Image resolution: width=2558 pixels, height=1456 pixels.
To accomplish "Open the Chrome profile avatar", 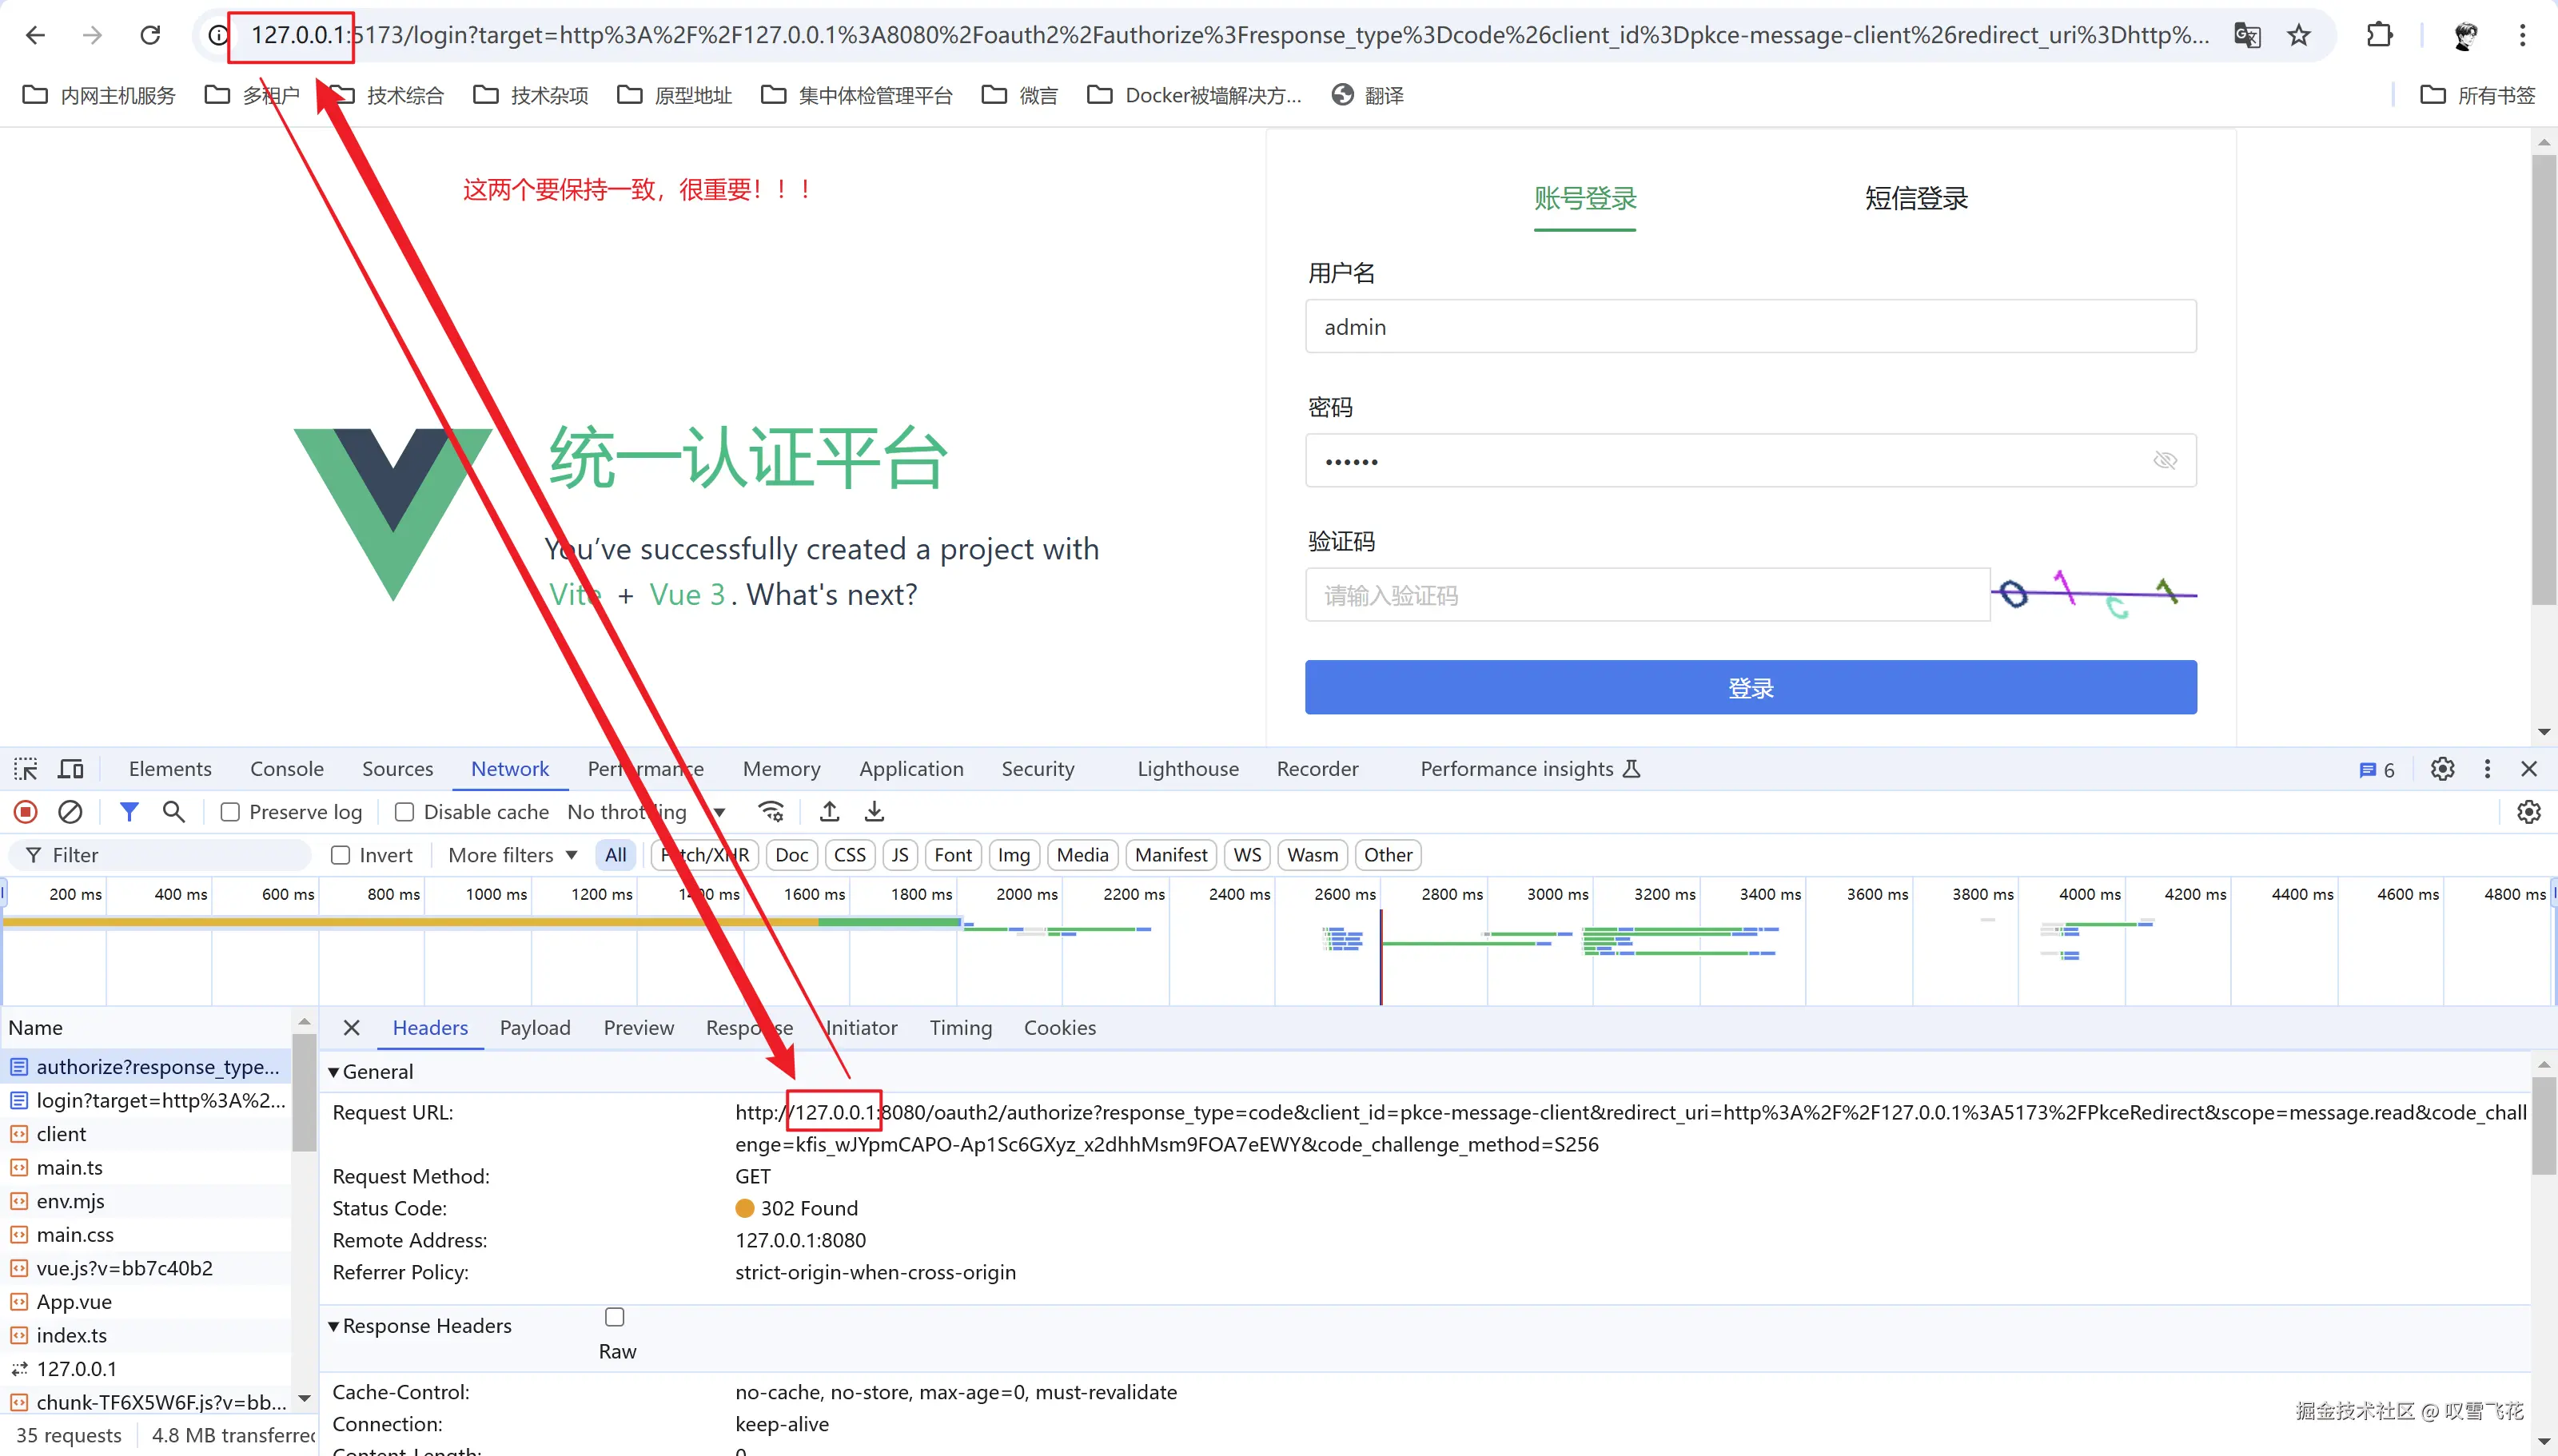I will [2466, 36].
